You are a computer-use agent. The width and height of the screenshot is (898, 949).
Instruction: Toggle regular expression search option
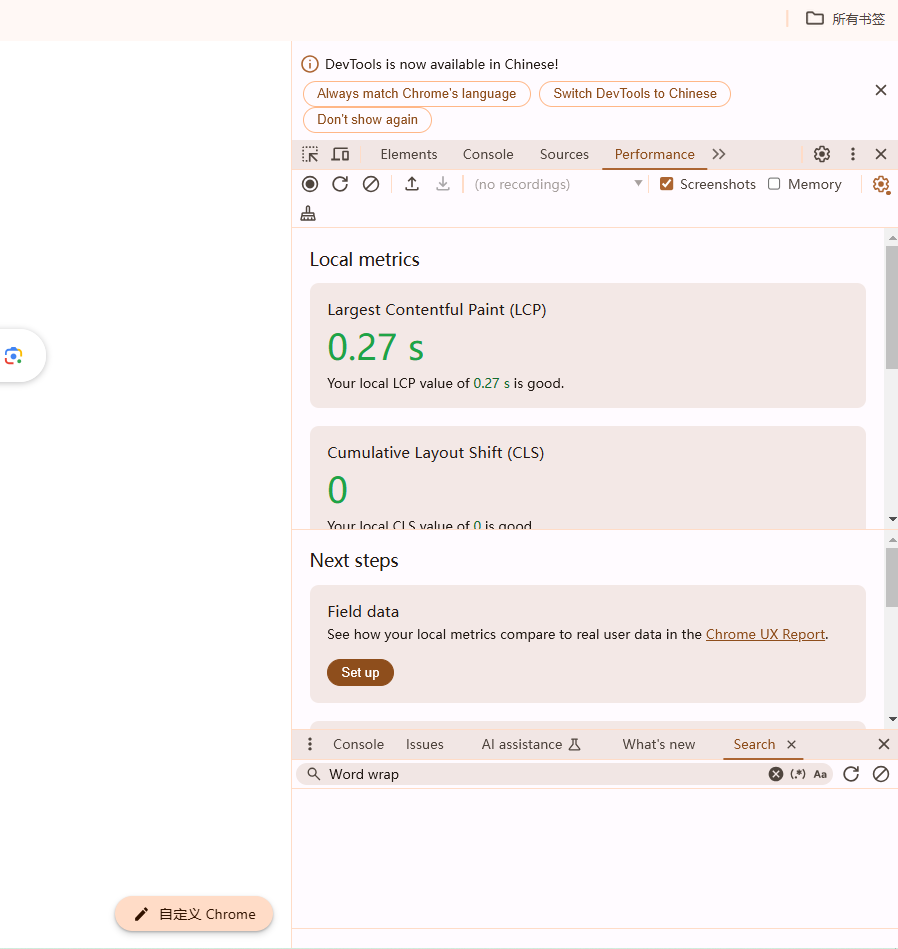pyautogui.click(x=798, y=774)
